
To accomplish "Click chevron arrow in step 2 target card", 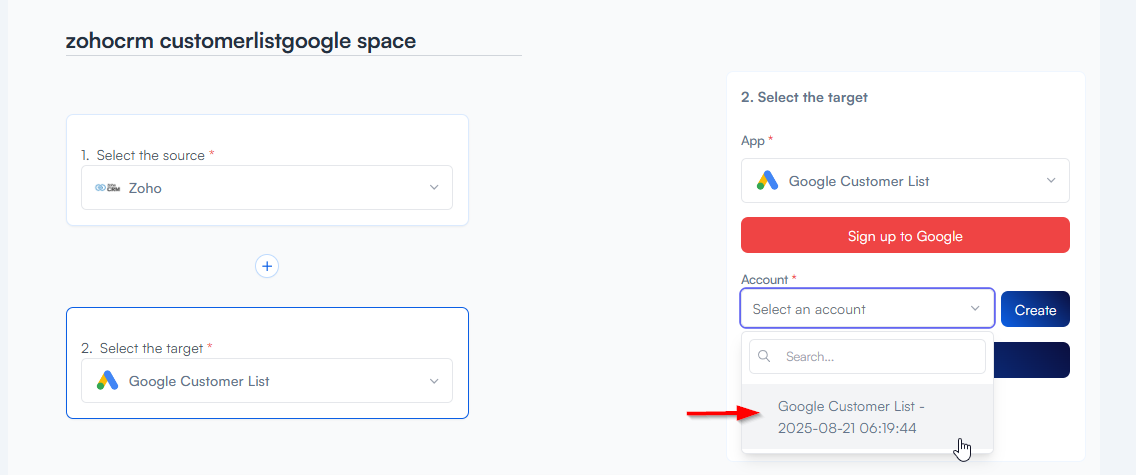I will [434, 381].
